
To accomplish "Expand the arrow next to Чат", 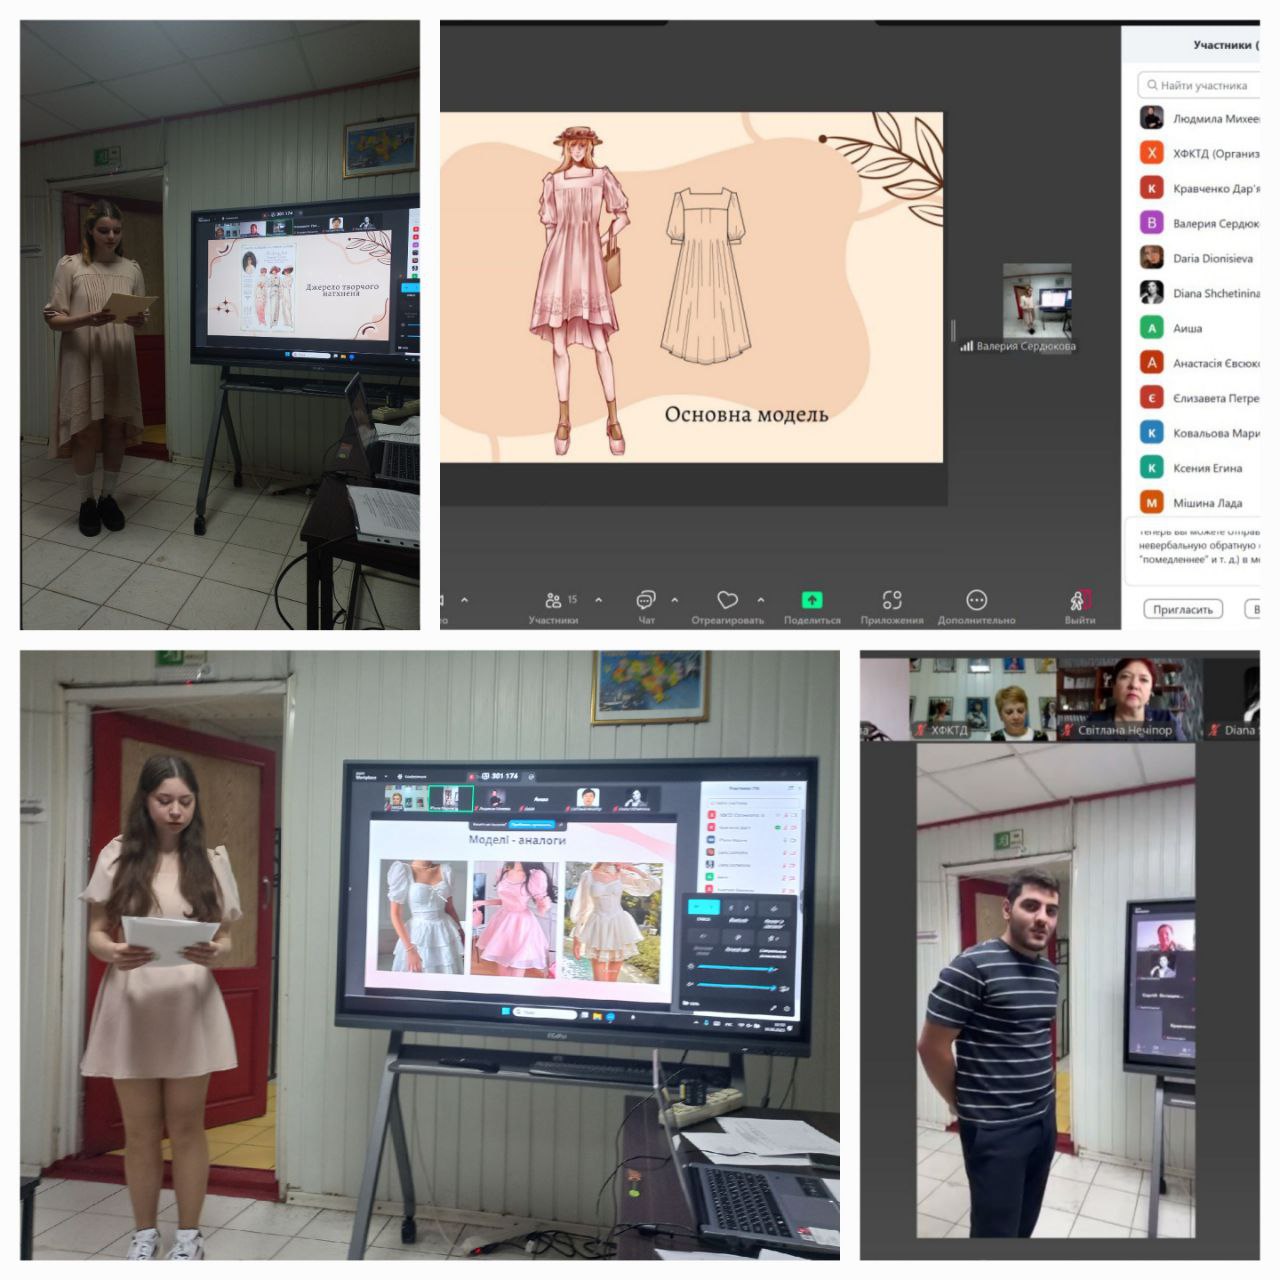I will point(674,600).
